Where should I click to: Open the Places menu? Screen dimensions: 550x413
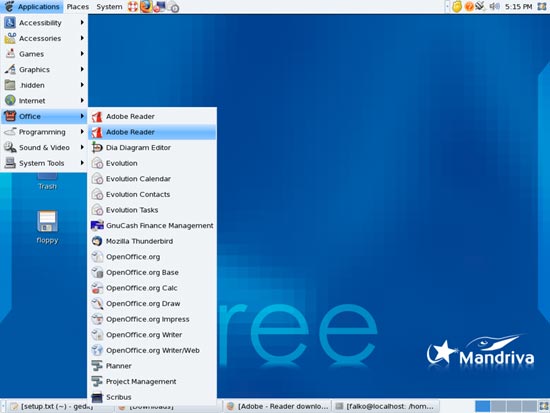78,7
